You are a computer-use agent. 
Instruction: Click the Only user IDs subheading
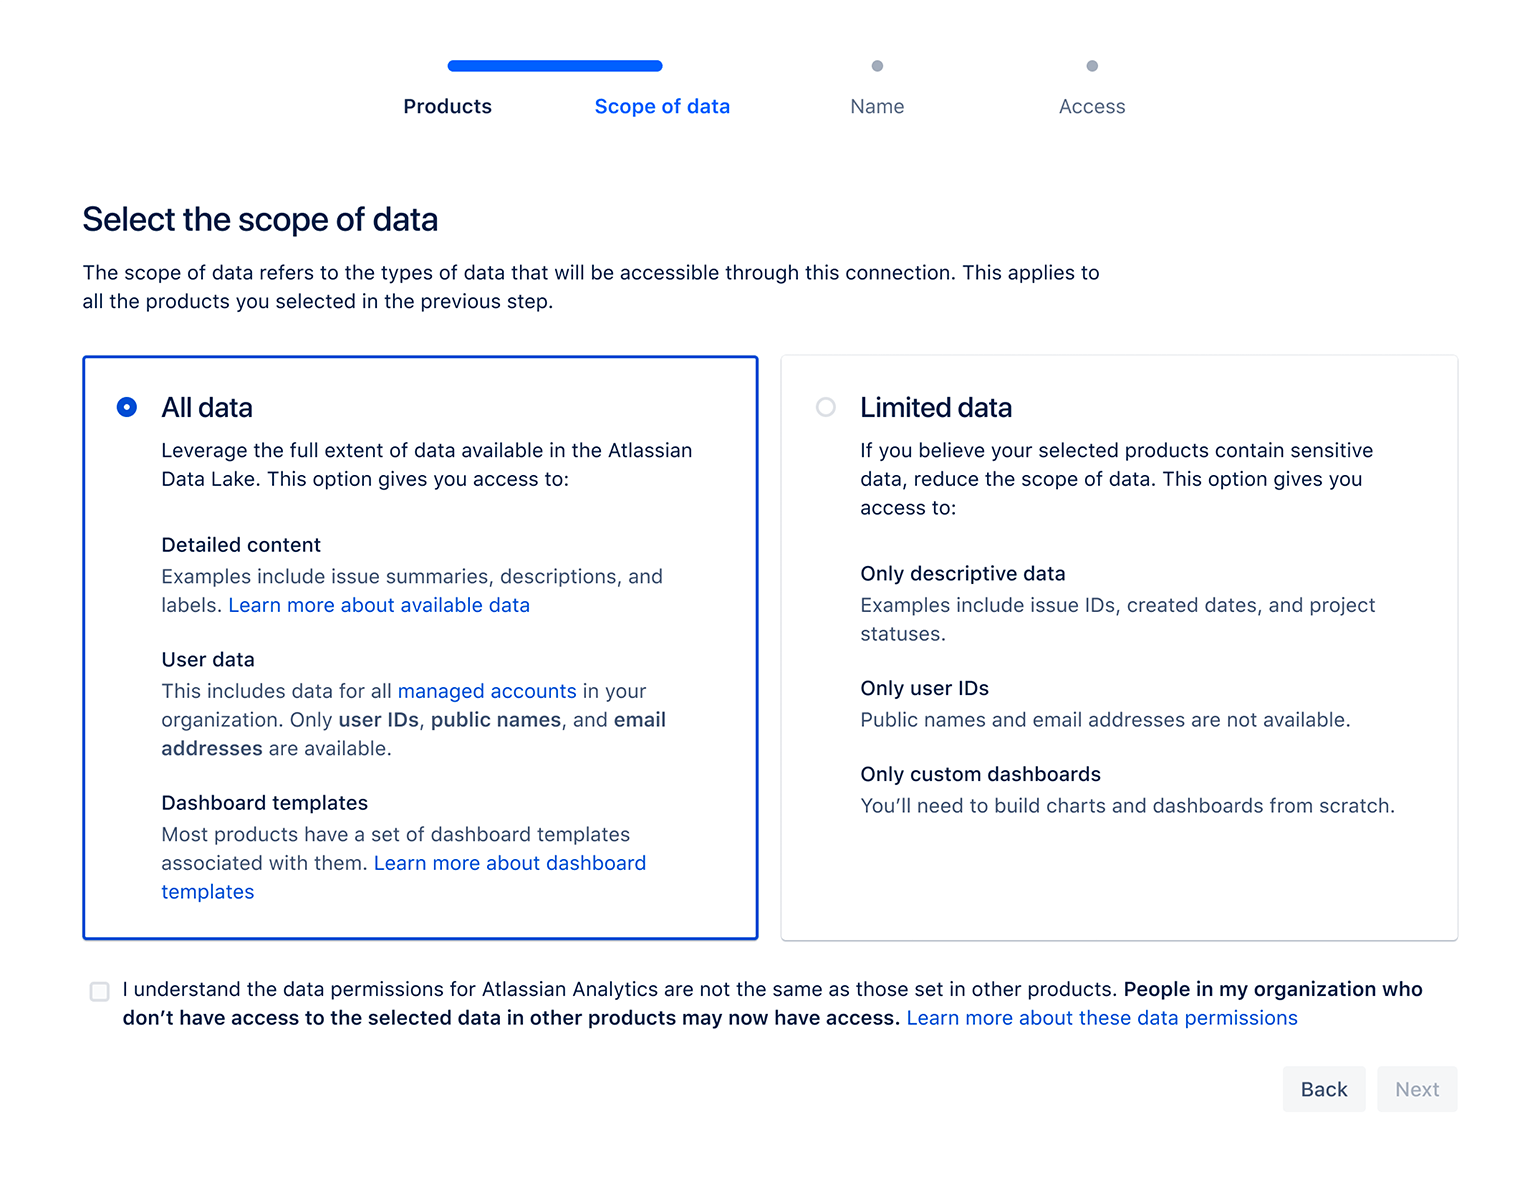click(x=923, y=688)
